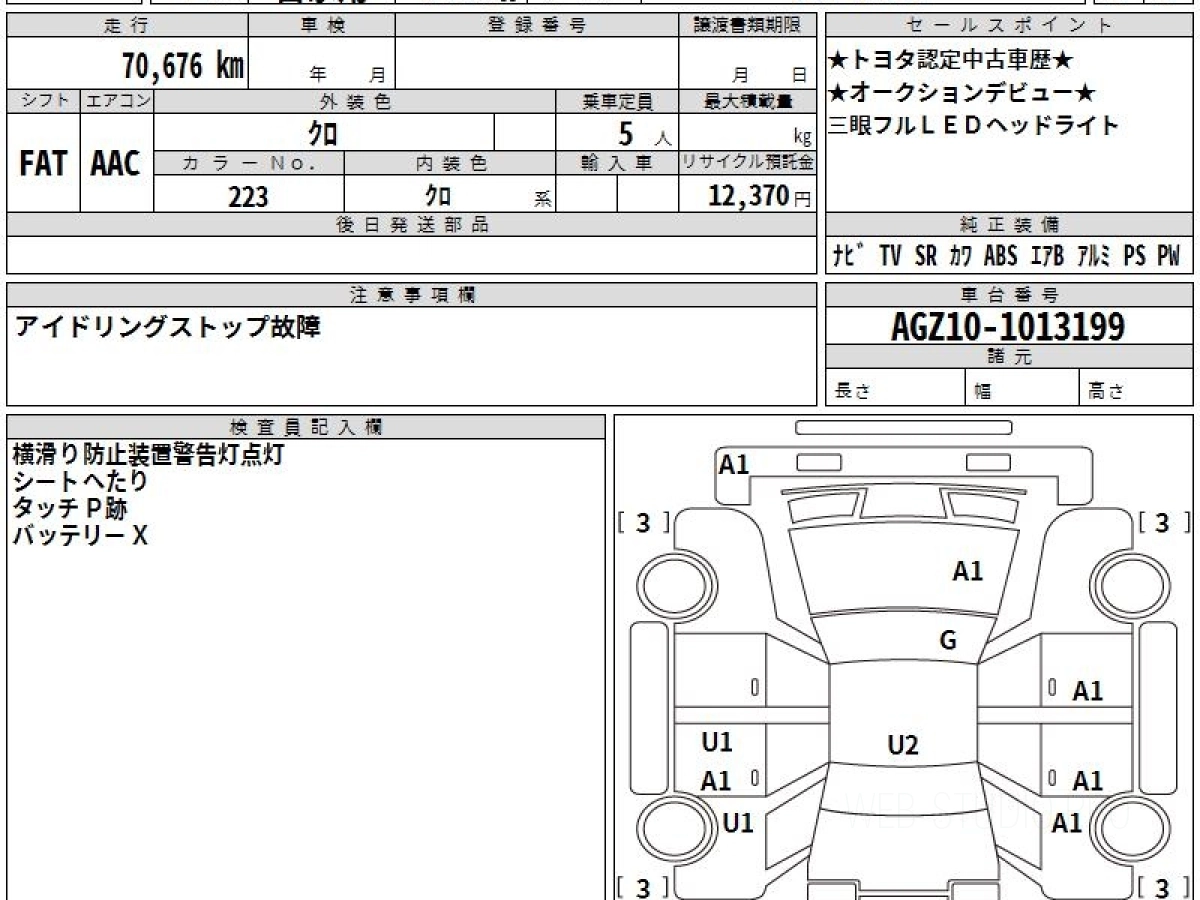This screenshot has height=900, width=1200.
Task: Click the バッテリーＸ inspector note
Action: 79,535
